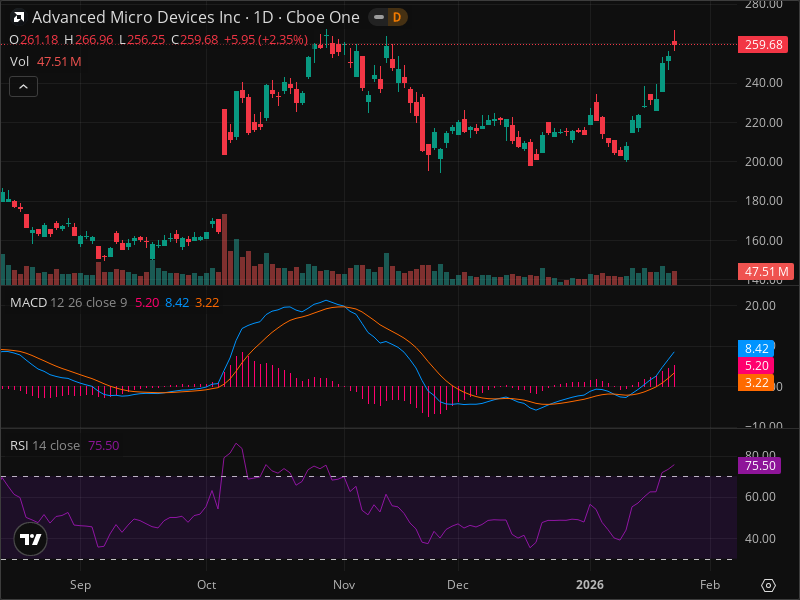Viewport: 800px width, 600px height.
Task: Click the O261.18 open value in legend
Action: click(34, 40)
